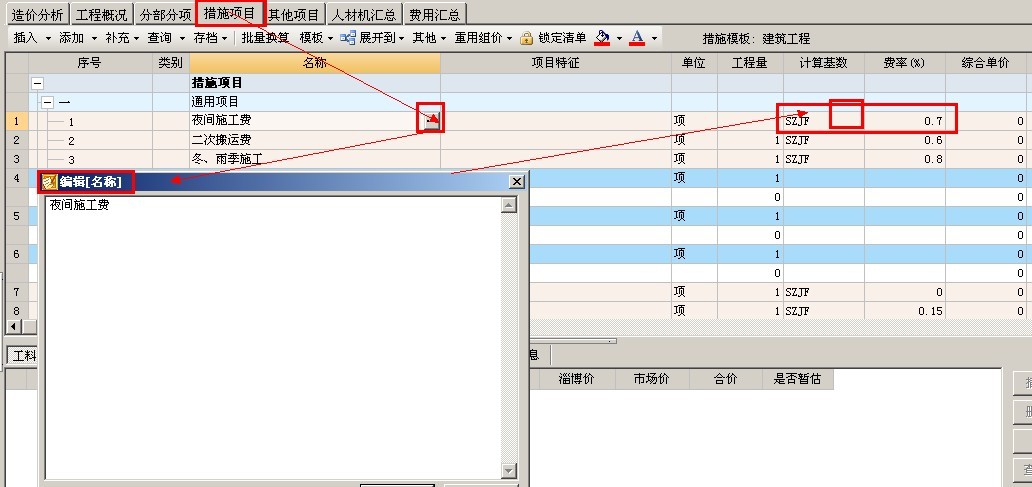
Task: Click the 名称 column header
Action: 315,63
